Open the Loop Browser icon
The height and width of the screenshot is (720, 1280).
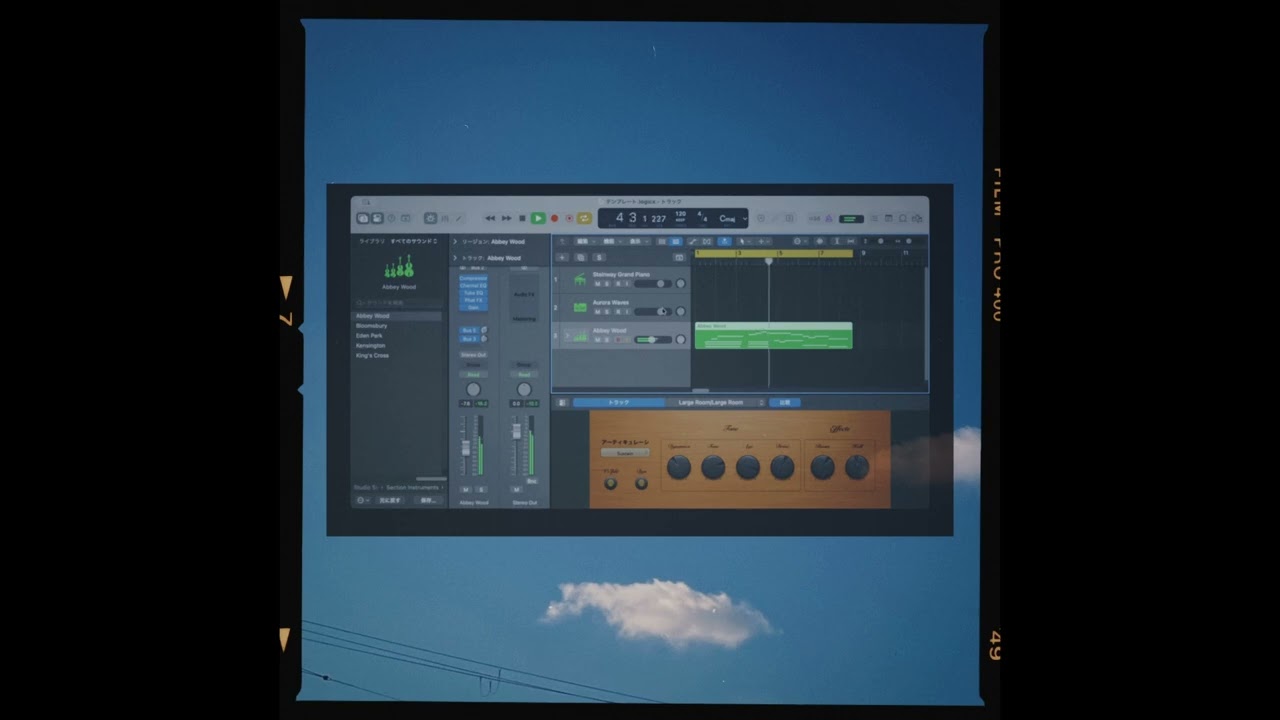(902, 218)
